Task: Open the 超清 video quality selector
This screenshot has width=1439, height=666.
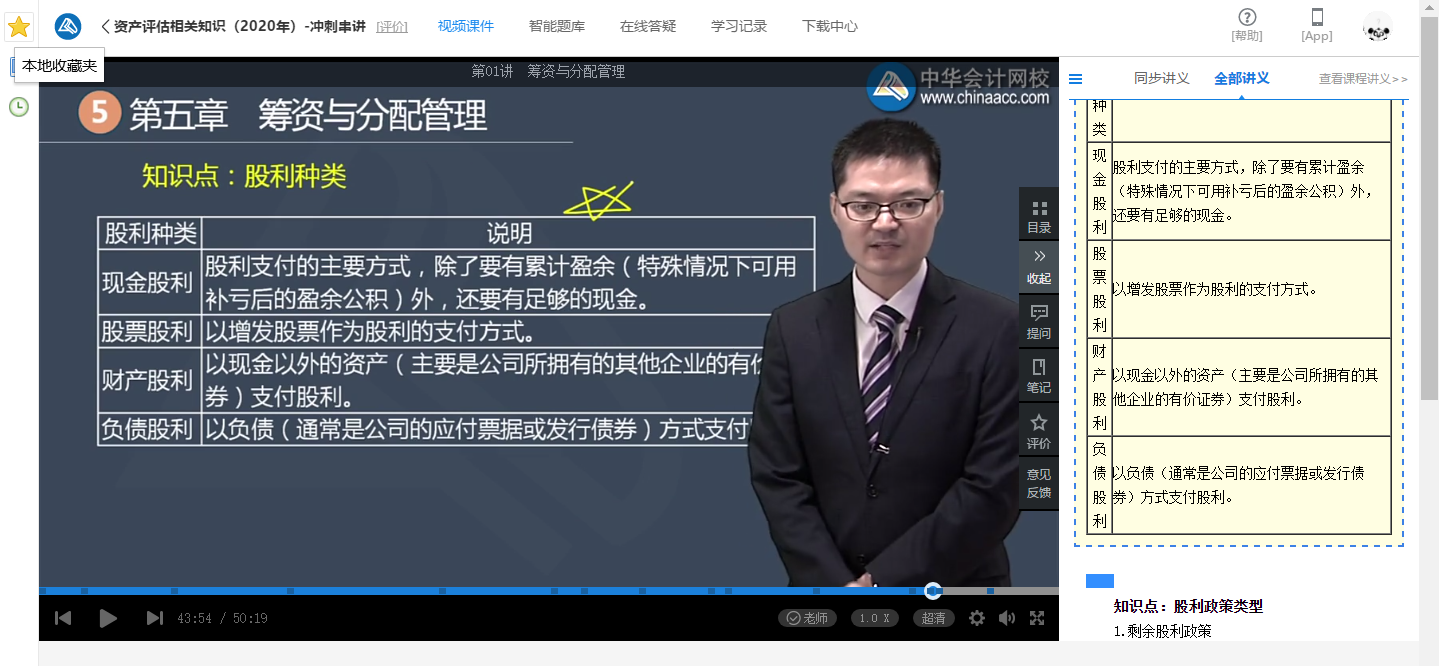Action: 934,618
